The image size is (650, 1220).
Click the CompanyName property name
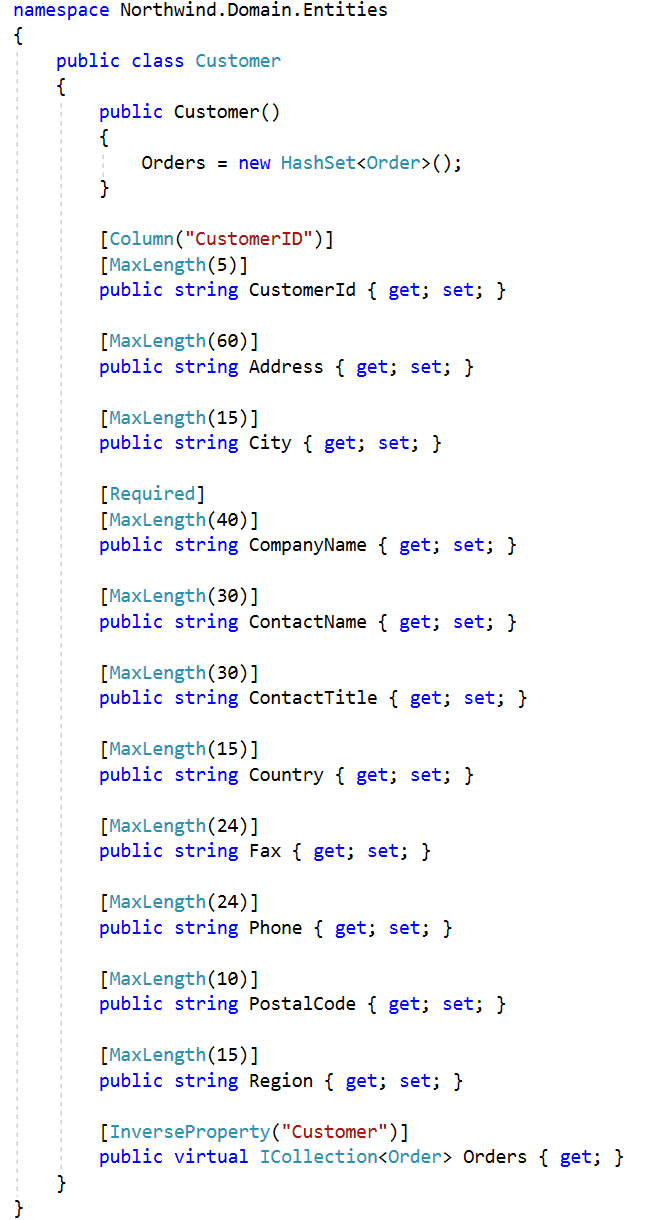(x=313, y=545)
